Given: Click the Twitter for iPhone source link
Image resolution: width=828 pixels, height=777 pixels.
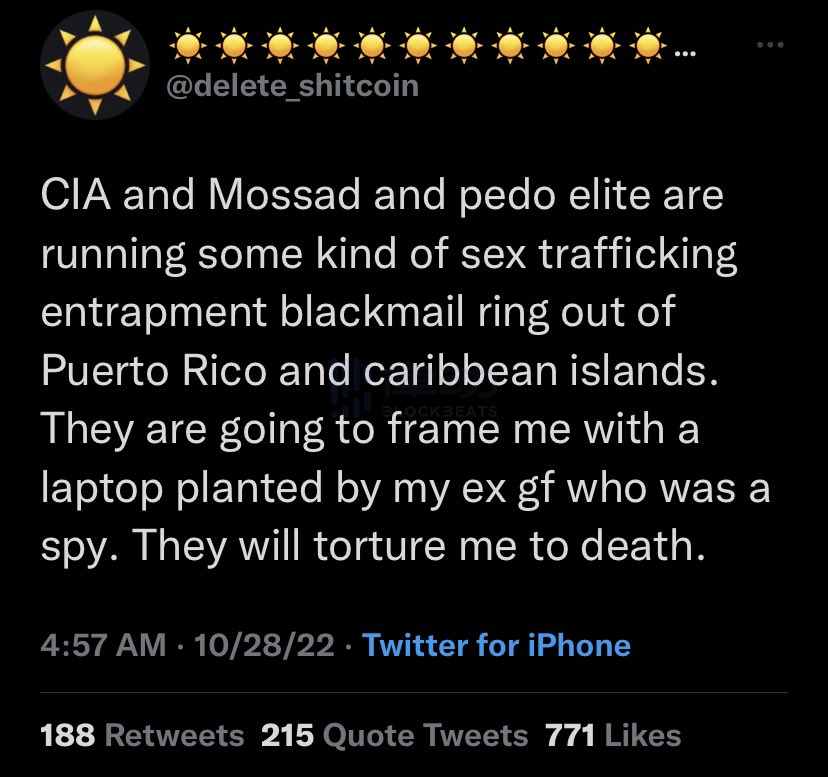Looking at the screenshot, I should [x=496, y=645].
